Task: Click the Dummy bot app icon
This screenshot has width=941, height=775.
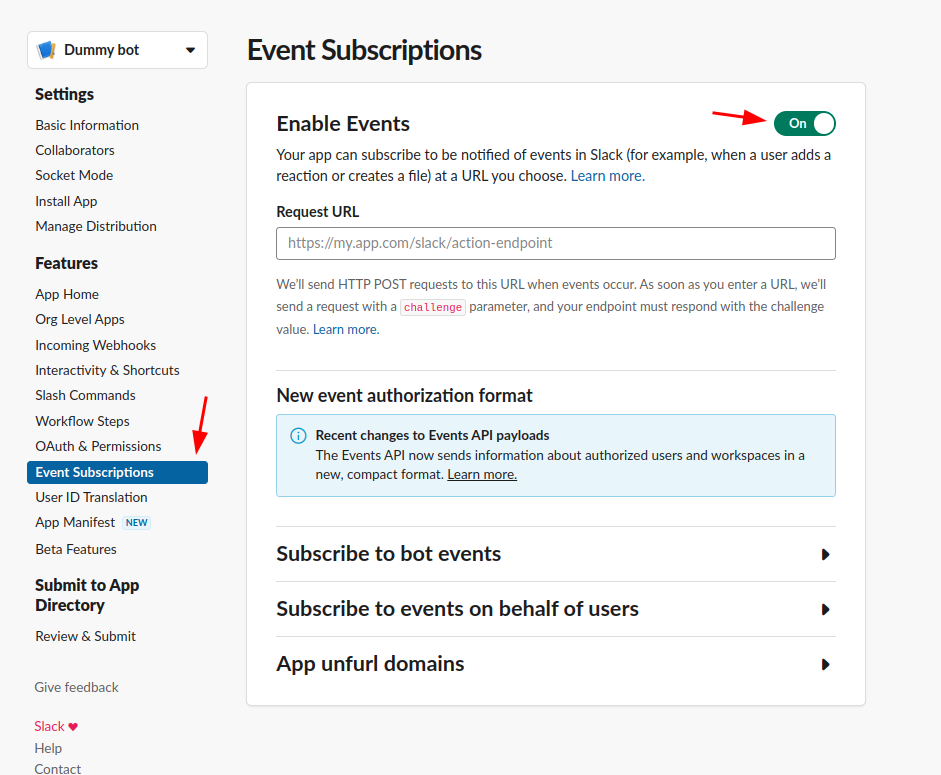Action: pyautogui.click(x=46, y=50)
